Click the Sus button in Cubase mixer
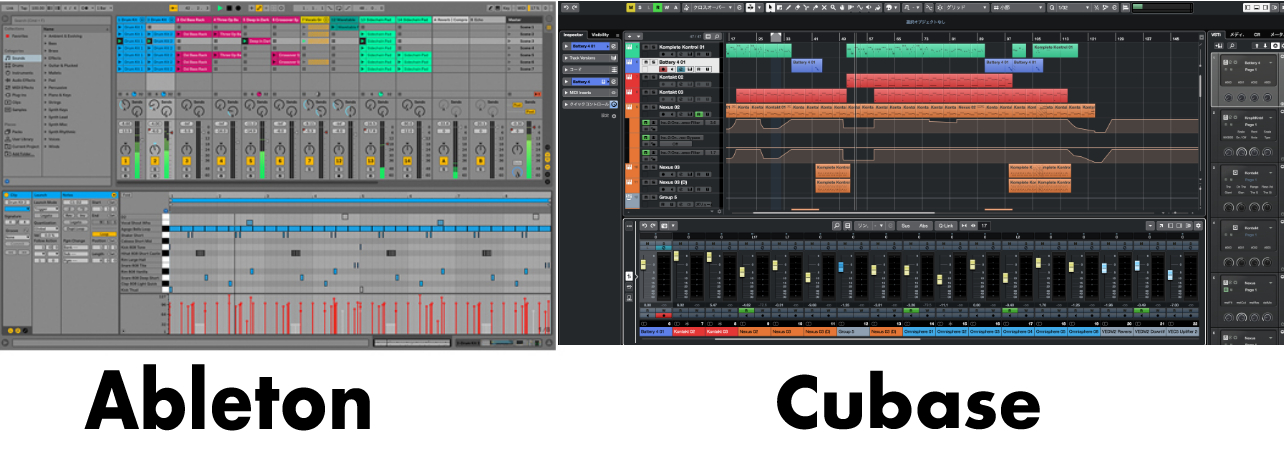This screenshot has width=1284, height=454. (x=905, y=226)
